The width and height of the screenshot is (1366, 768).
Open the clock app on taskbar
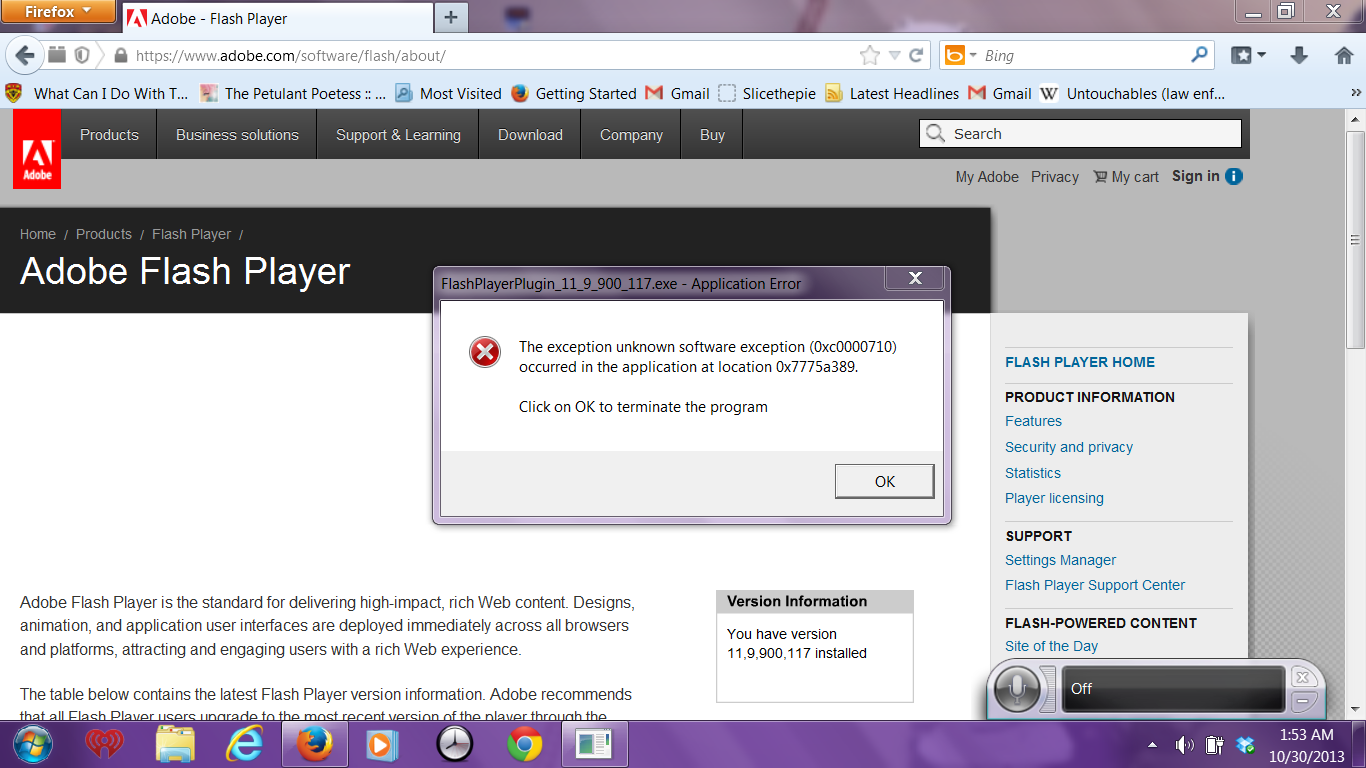(454, 744)
